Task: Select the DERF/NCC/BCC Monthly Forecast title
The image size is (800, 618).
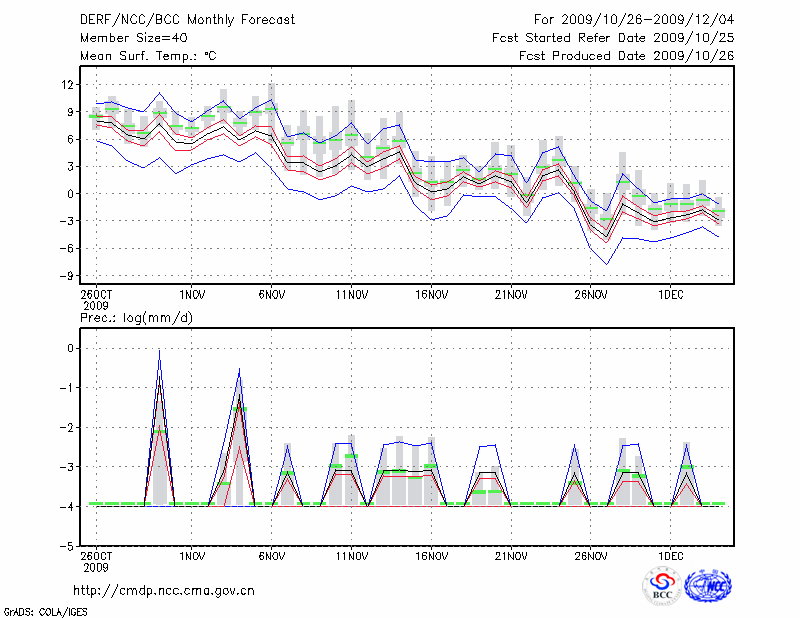Action: [187, 20]
